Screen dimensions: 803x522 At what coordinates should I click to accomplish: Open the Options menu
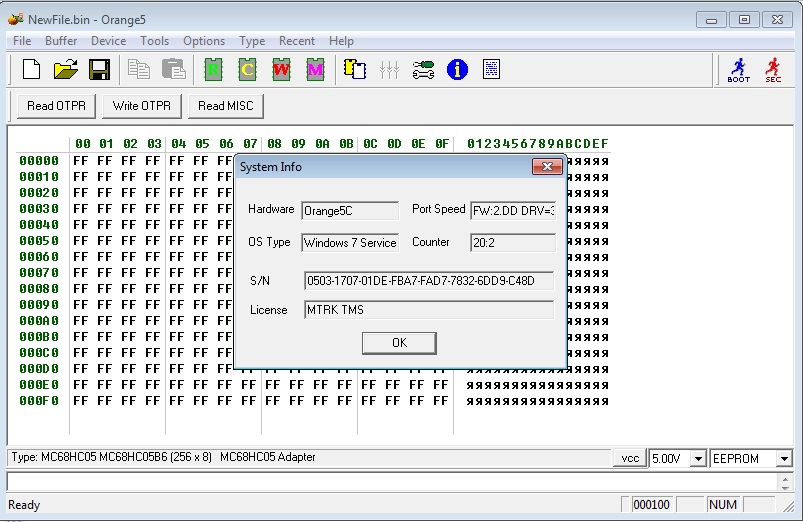204,41
